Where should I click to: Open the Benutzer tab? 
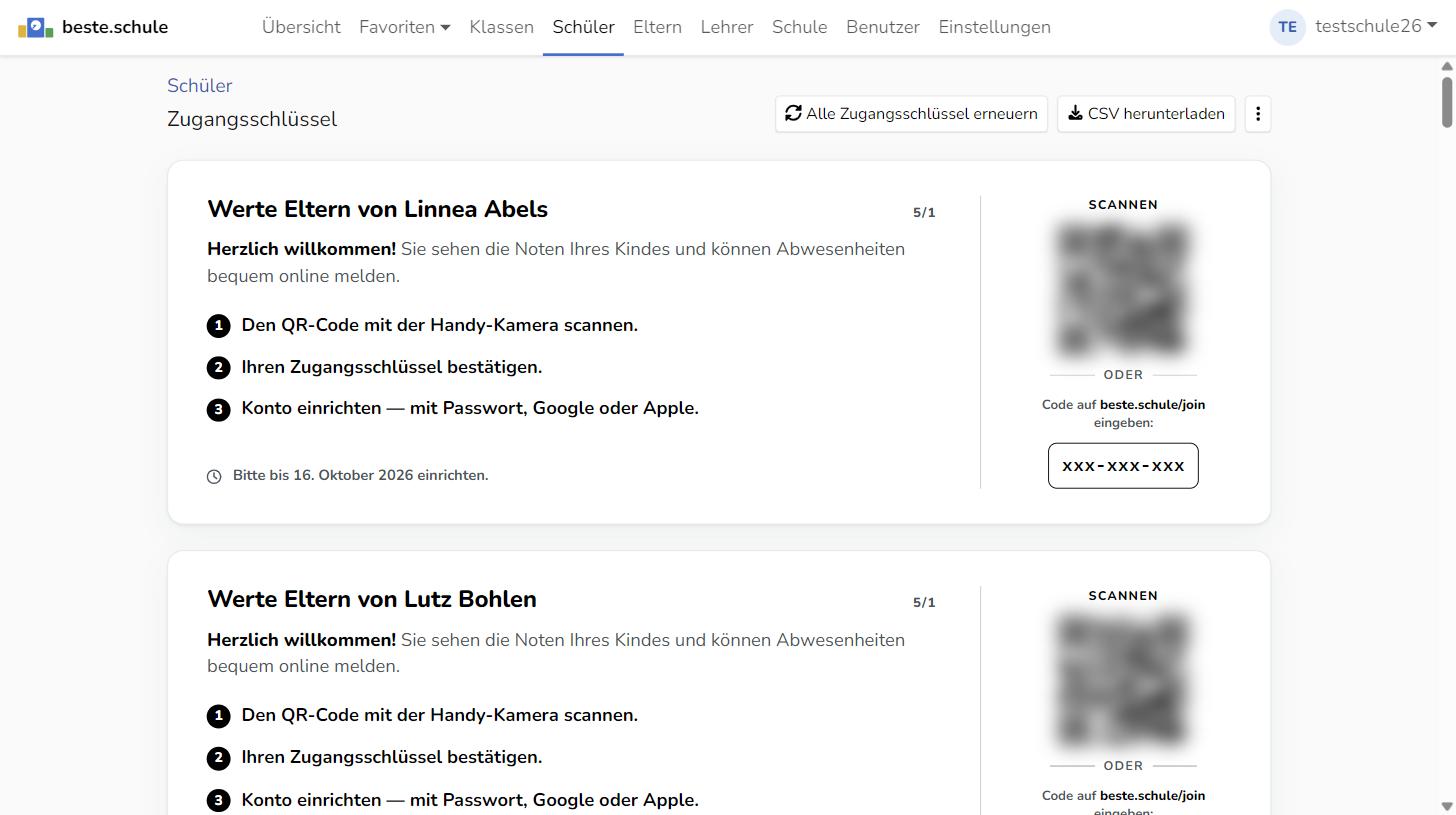tap(882, 27)
